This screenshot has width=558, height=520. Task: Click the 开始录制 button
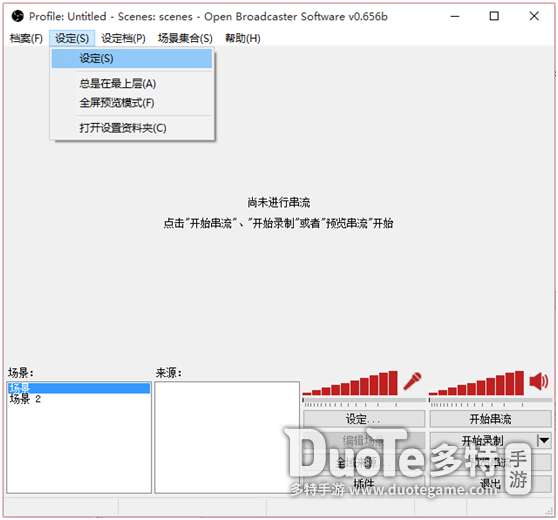[483, 441]
